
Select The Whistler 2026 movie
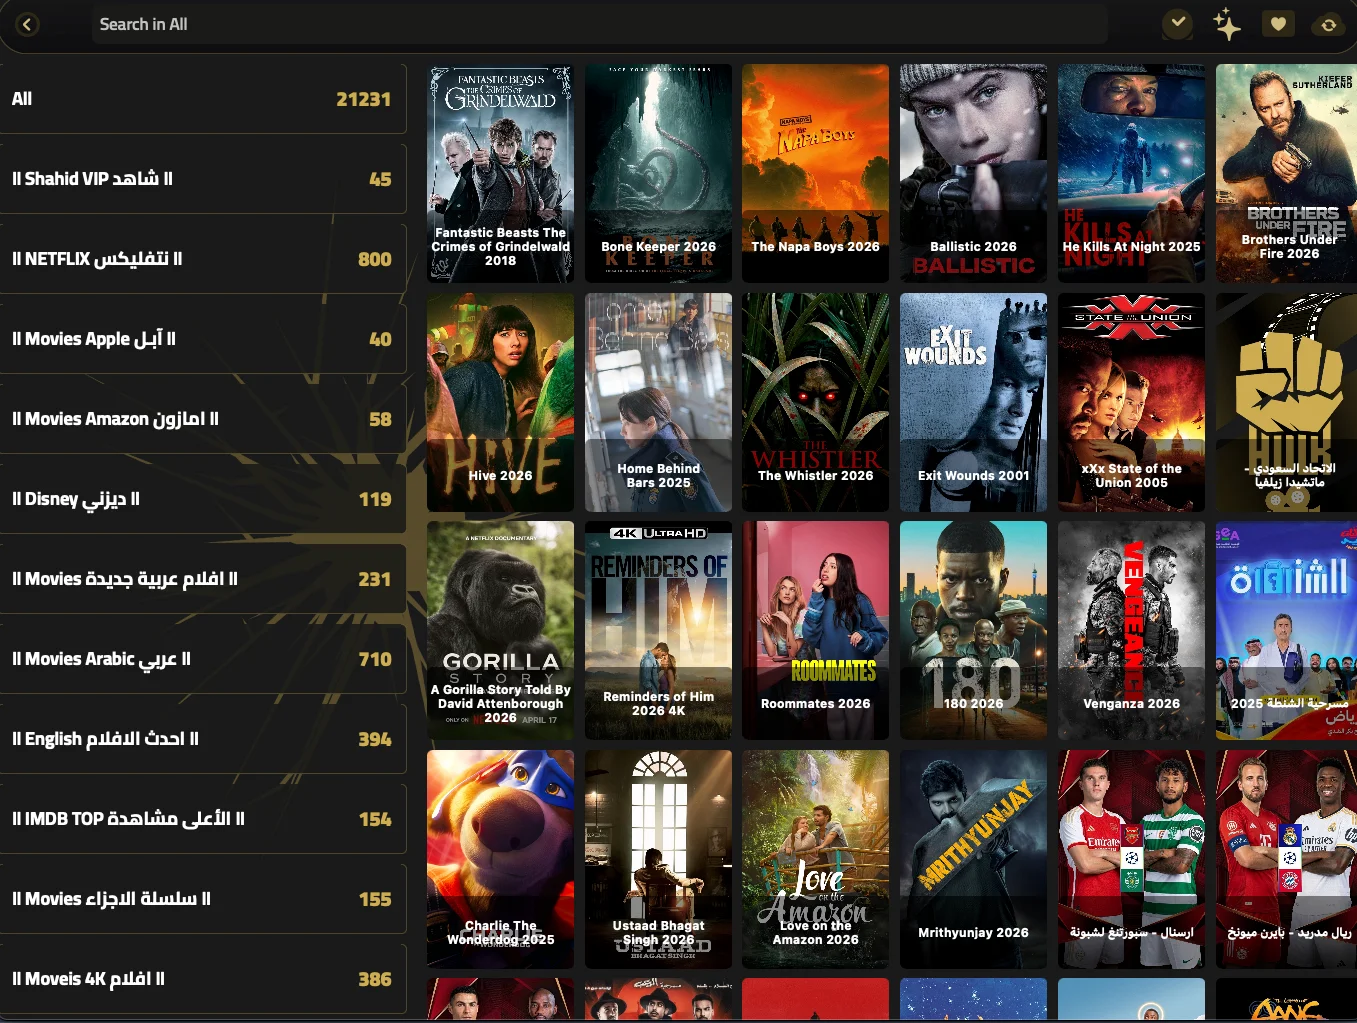pyautogui.click(x=815, y=402)
